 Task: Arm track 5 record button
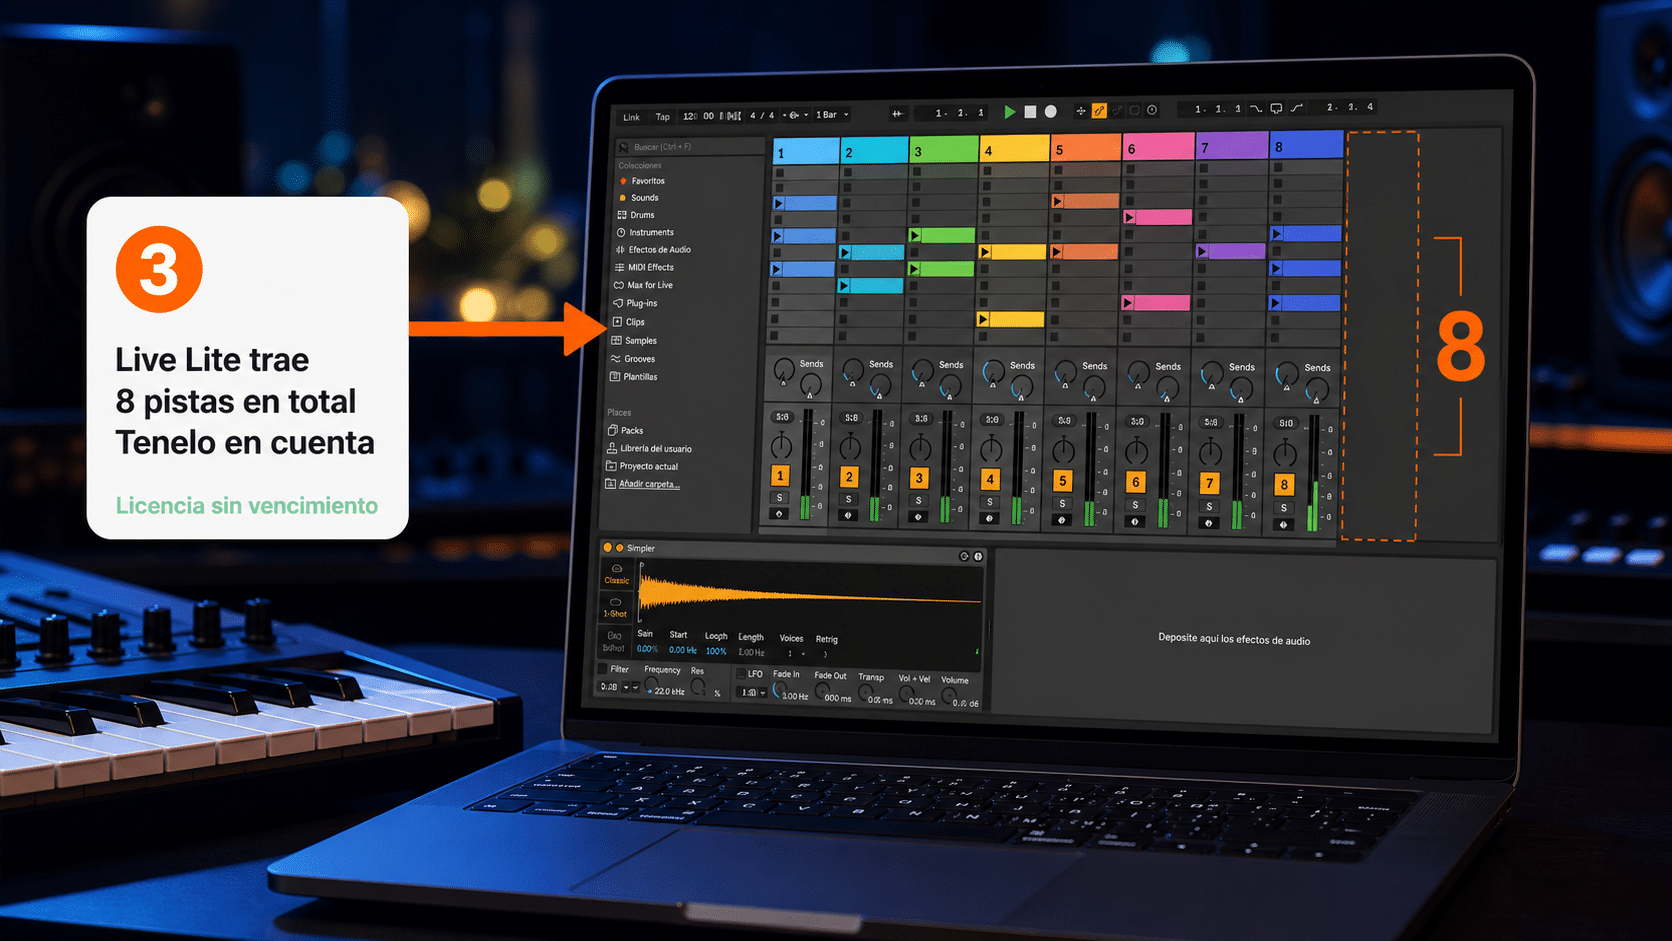tap(1062, 520)
